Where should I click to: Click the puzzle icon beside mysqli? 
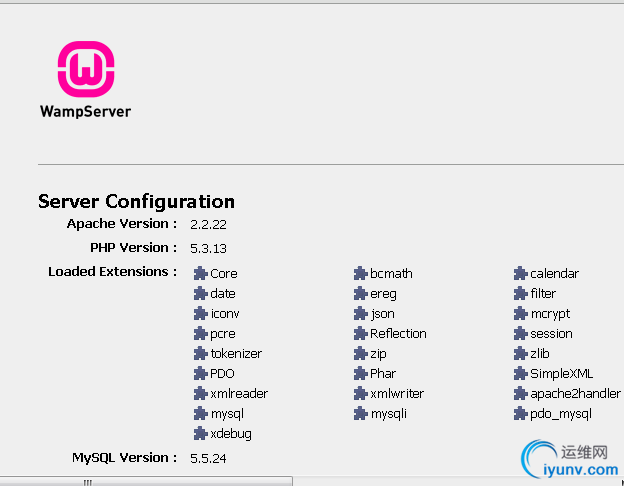click(x=361, y=414)
